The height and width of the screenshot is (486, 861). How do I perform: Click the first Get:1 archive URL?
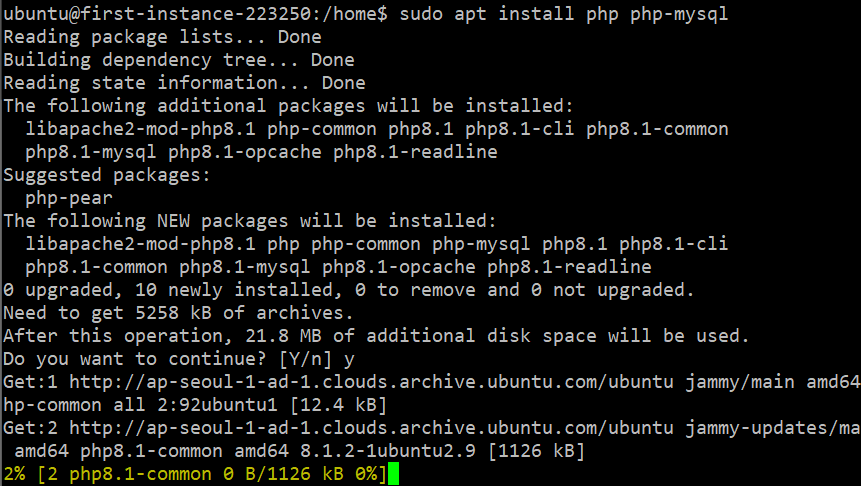(x=371, y=382)
